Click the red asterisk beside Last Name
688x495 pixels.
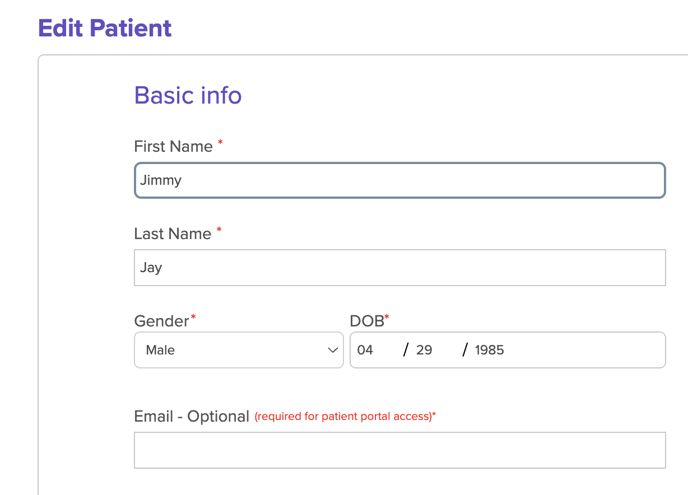click(219, 230)
